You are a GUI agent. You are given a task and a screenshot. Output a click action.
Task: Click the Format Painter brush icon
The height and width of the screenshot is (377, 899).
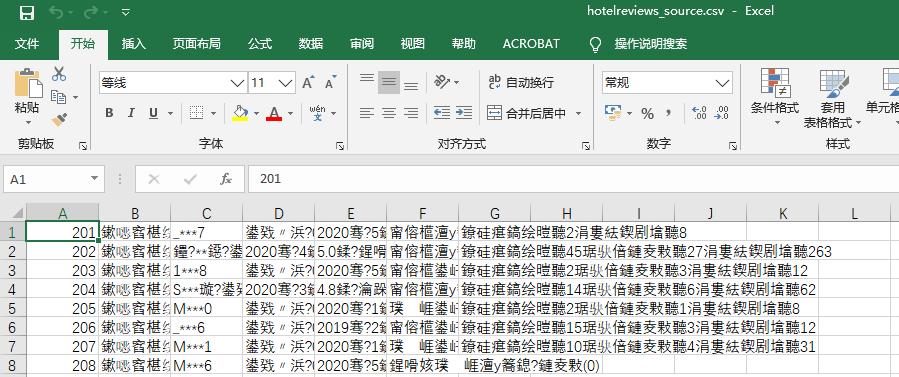click(x=58, y=120)
